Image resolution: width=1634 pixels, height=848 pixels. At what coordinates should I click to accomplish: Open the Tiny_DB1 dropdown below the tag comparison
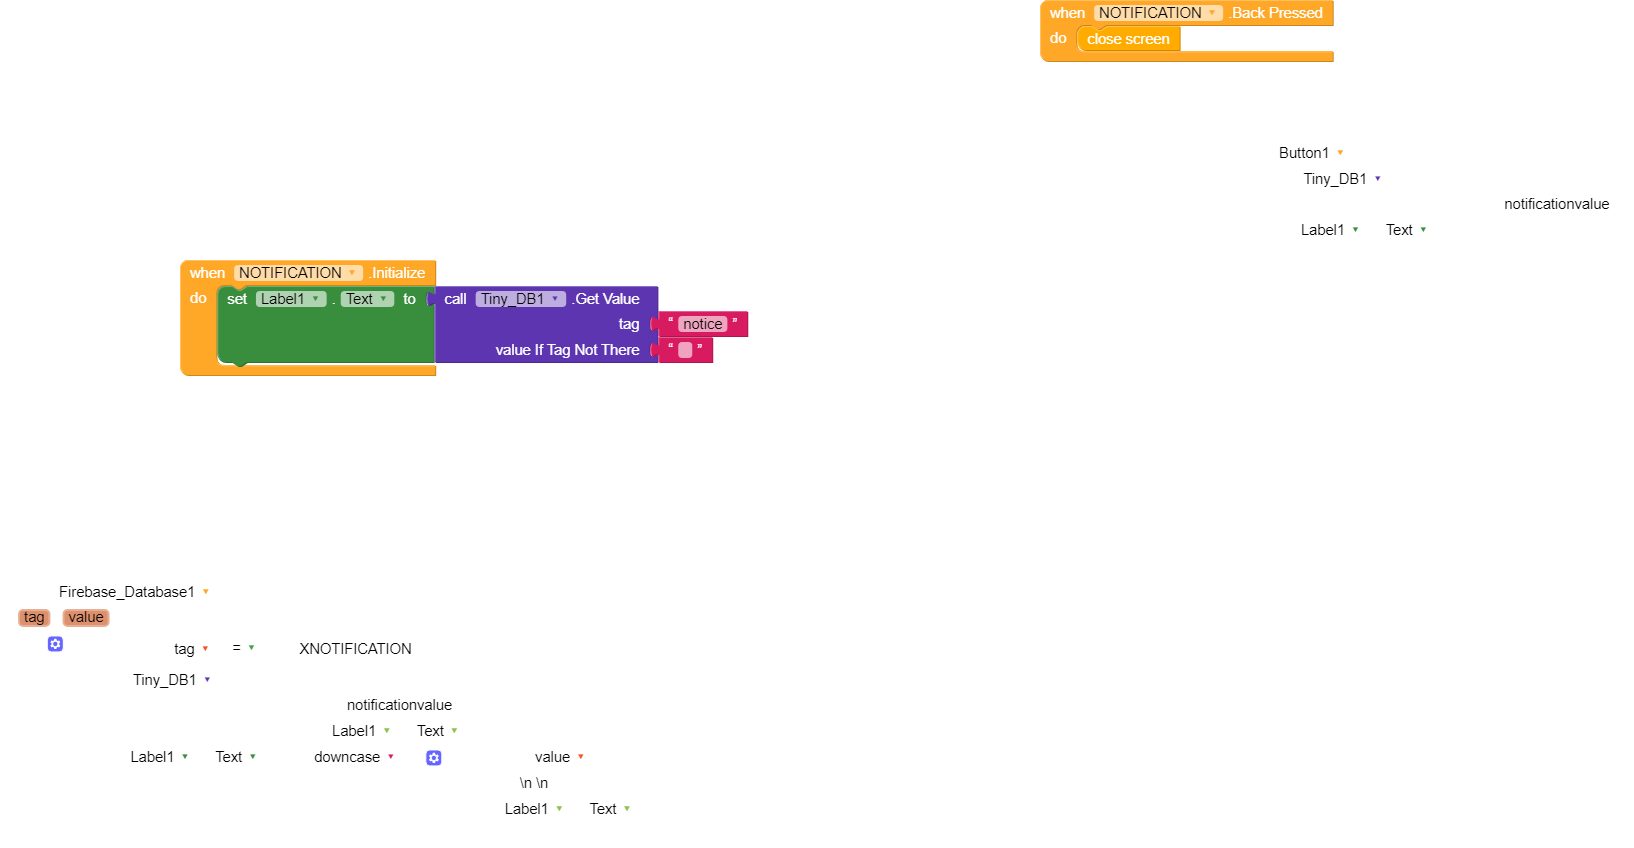[x=171, y=680]
